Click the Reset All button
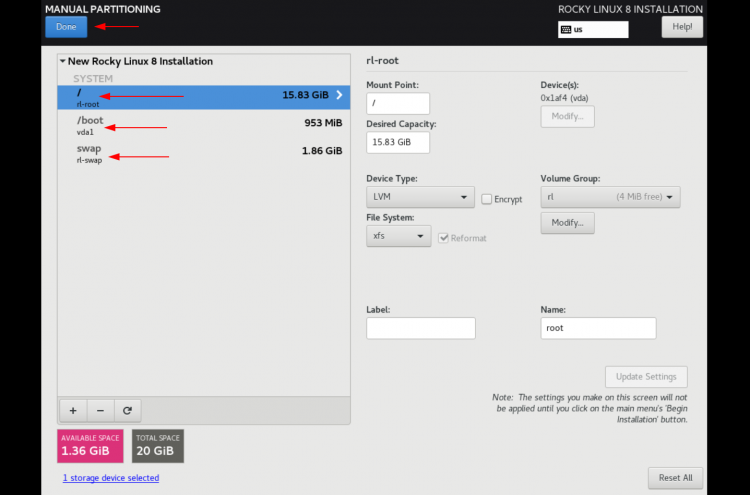This screenshot has width=750, height=495. click(x=675, y=478)
